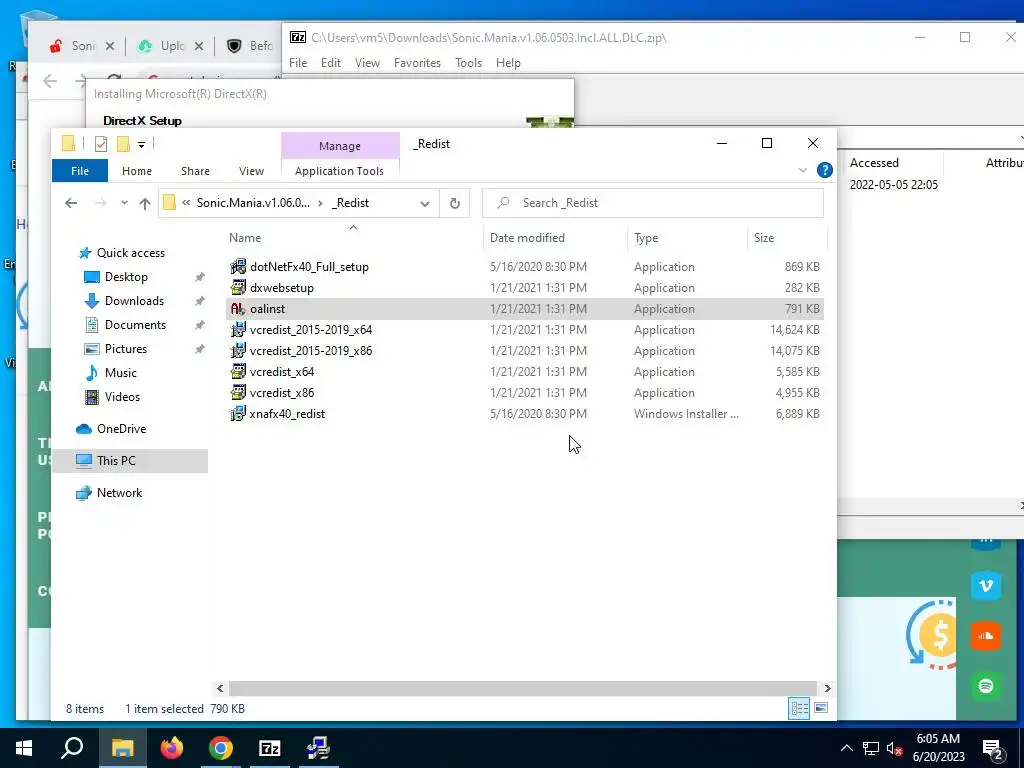Click horizontal scrollbar left arrow
The image size is (1024, 768).
pyautogui.click(x=220, y=688)
